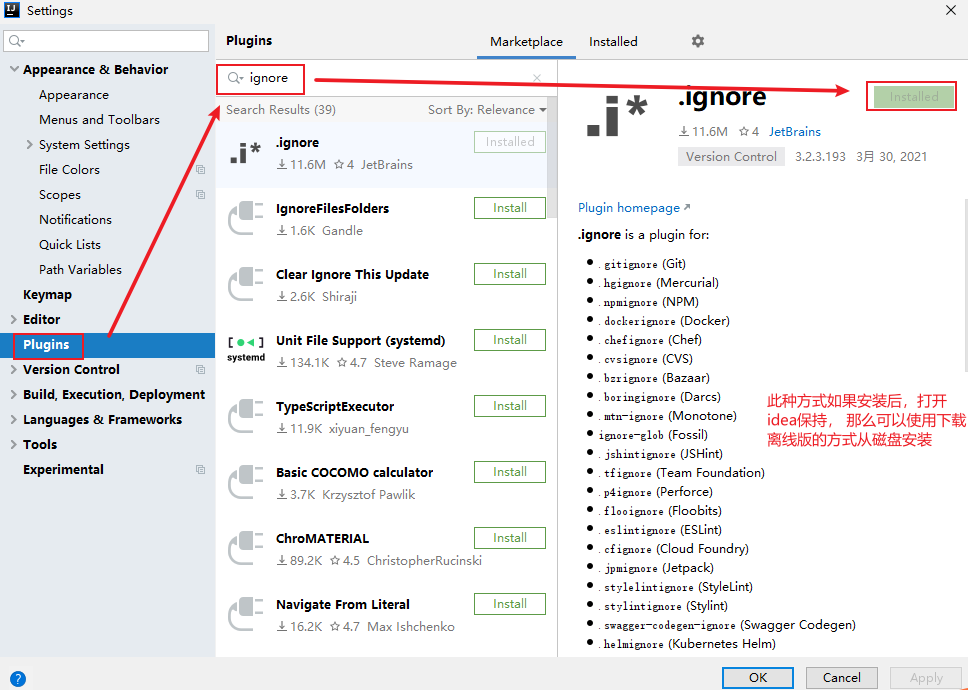Open Experimental settings
The image size is (968, 690).
click(x=63, y=469)
